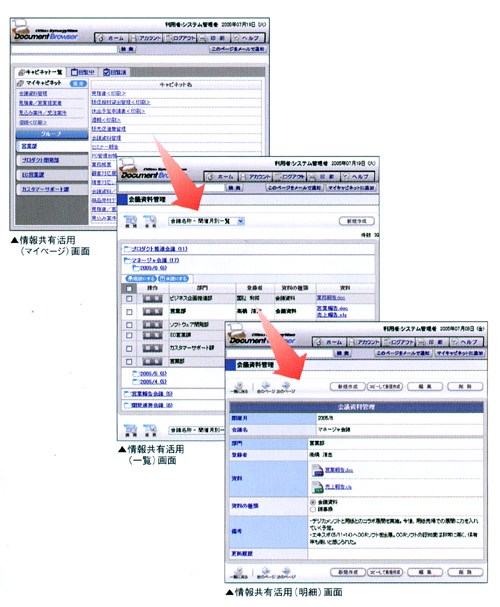Go to previous page via top arrow icon
500x607 pixels.
point(266,385)
